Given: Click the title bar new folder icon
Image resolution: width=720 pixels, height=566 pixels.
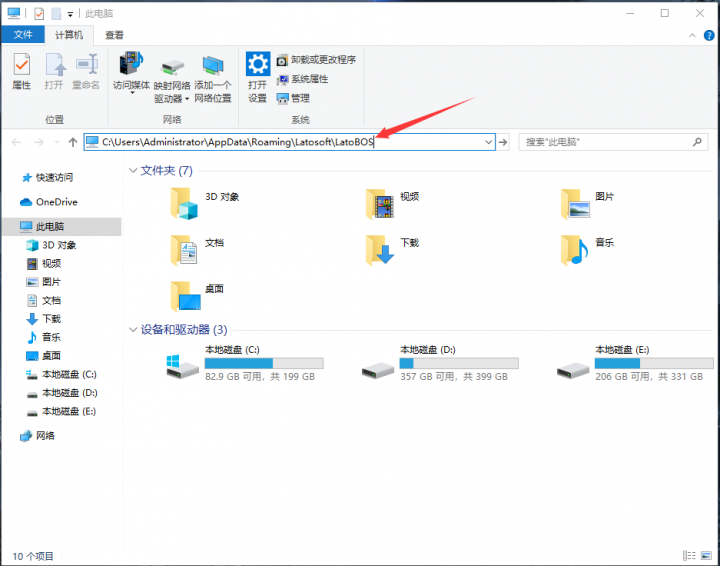Looking at the screenshot, I should (56, 14).
